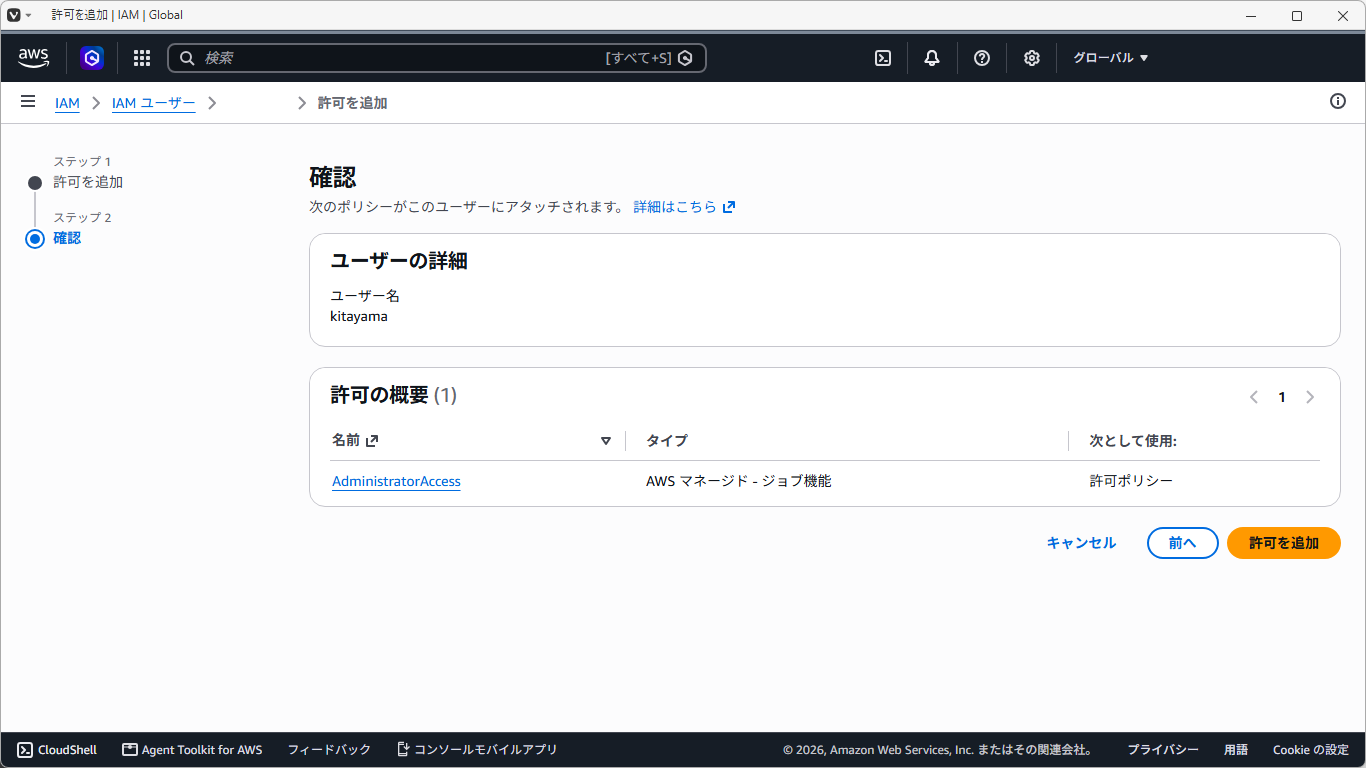Select step 2 確認 in wizard
This screenshot has width=1366, height=768.
(67, 238)
